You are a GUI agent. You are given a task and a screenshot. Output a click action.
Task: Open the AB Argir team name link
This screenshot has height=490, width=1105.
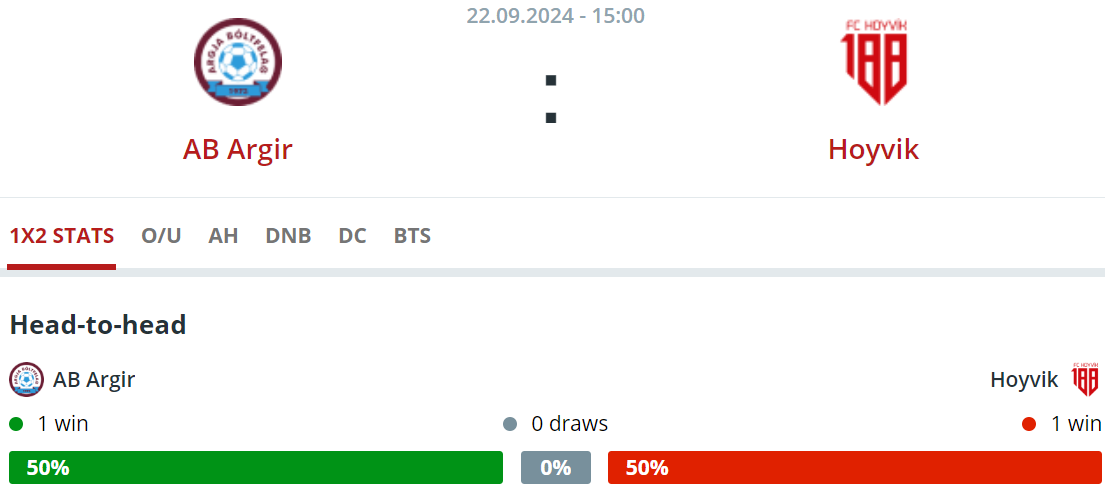click(x=237, y=149)
